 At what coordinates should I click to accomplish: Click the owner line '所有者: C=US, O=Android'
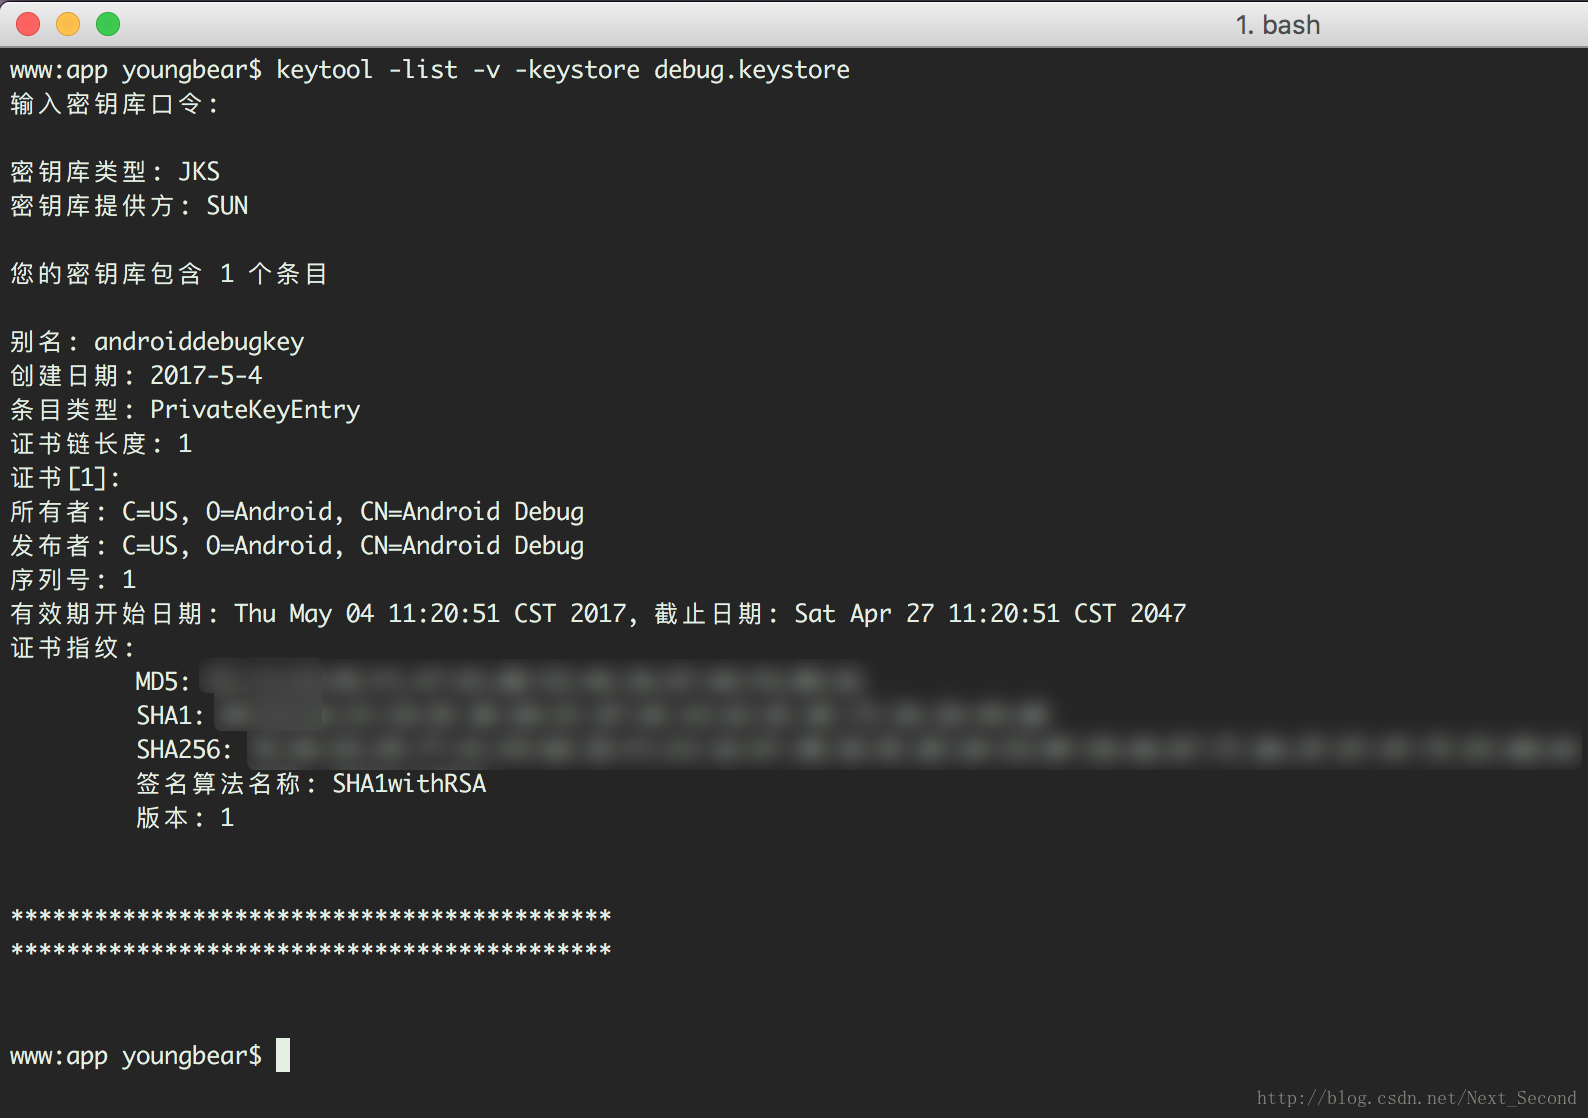(x=297, y=512)
